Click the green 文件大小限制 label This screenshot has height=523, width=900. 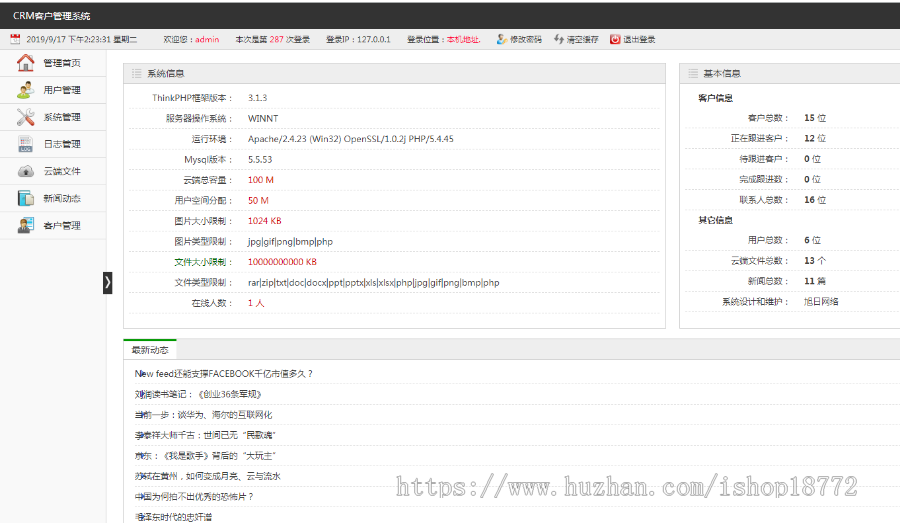[203, 262]
